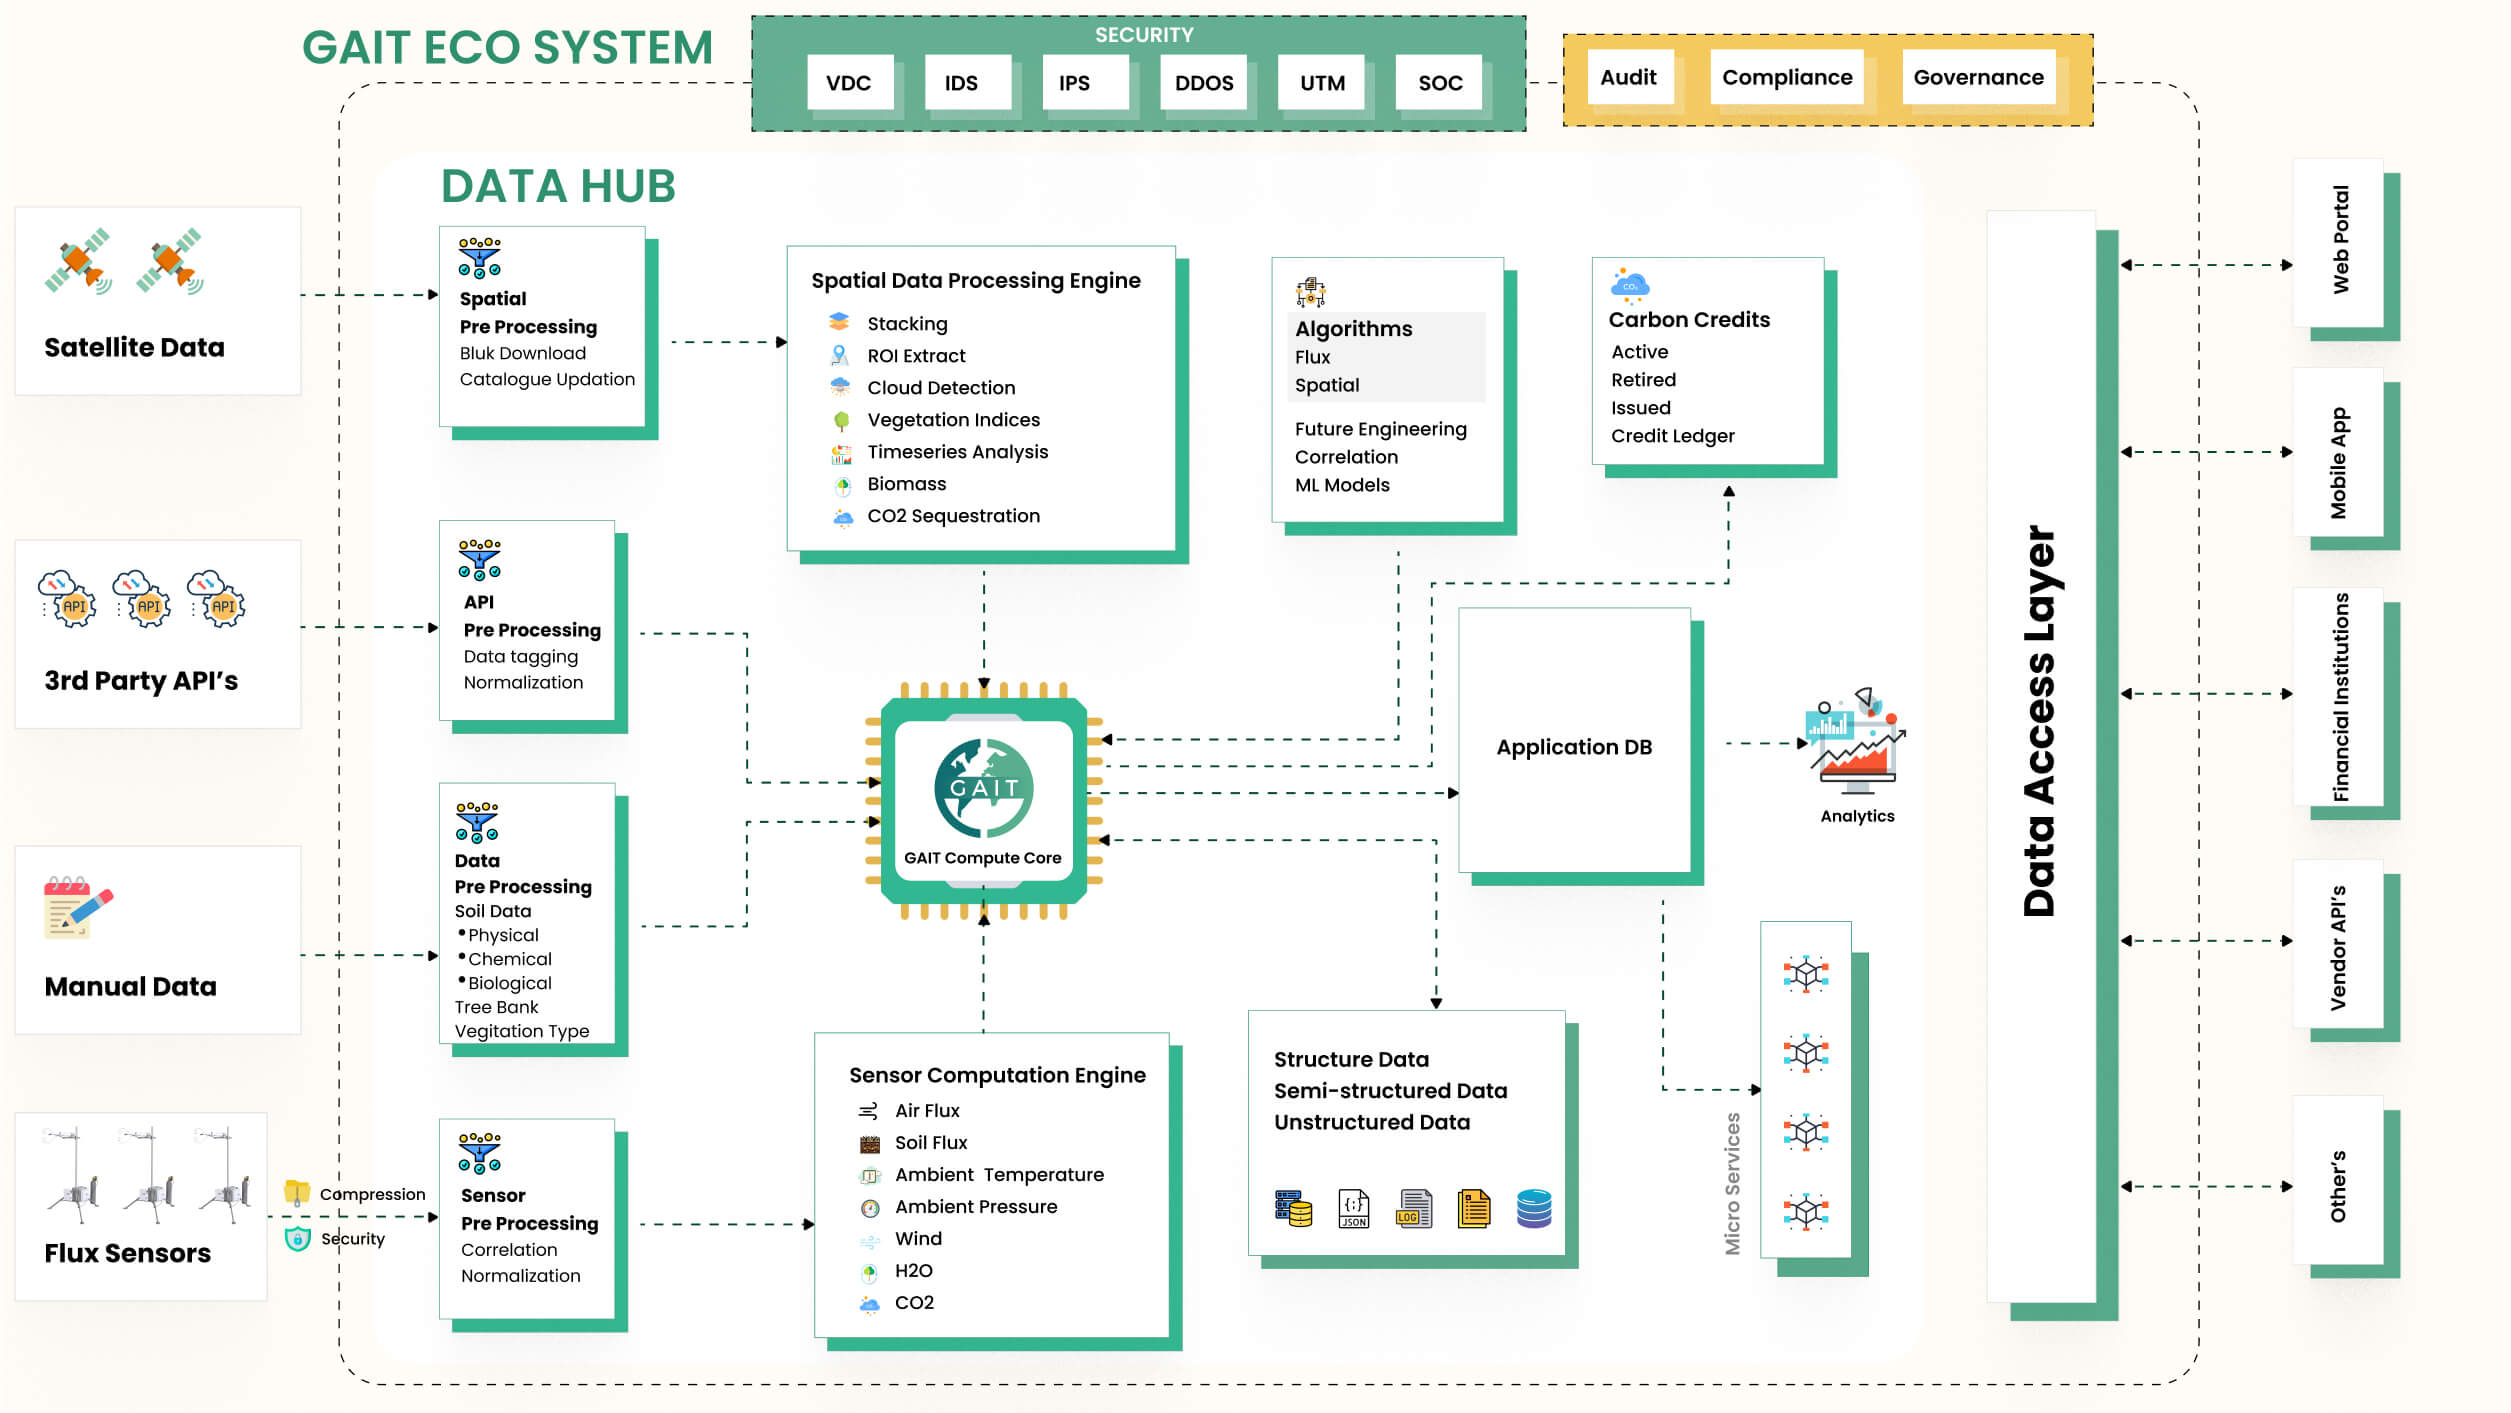This screenshot has width=2511, height=1413.
Task: Click the Application DB box
Action: [1574, 740]
